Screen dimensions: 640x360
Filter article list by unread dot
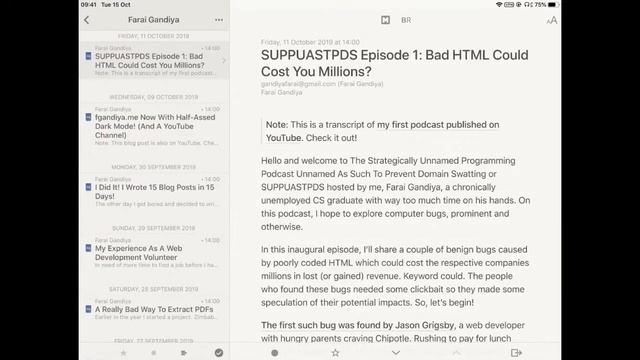(153, 353)
